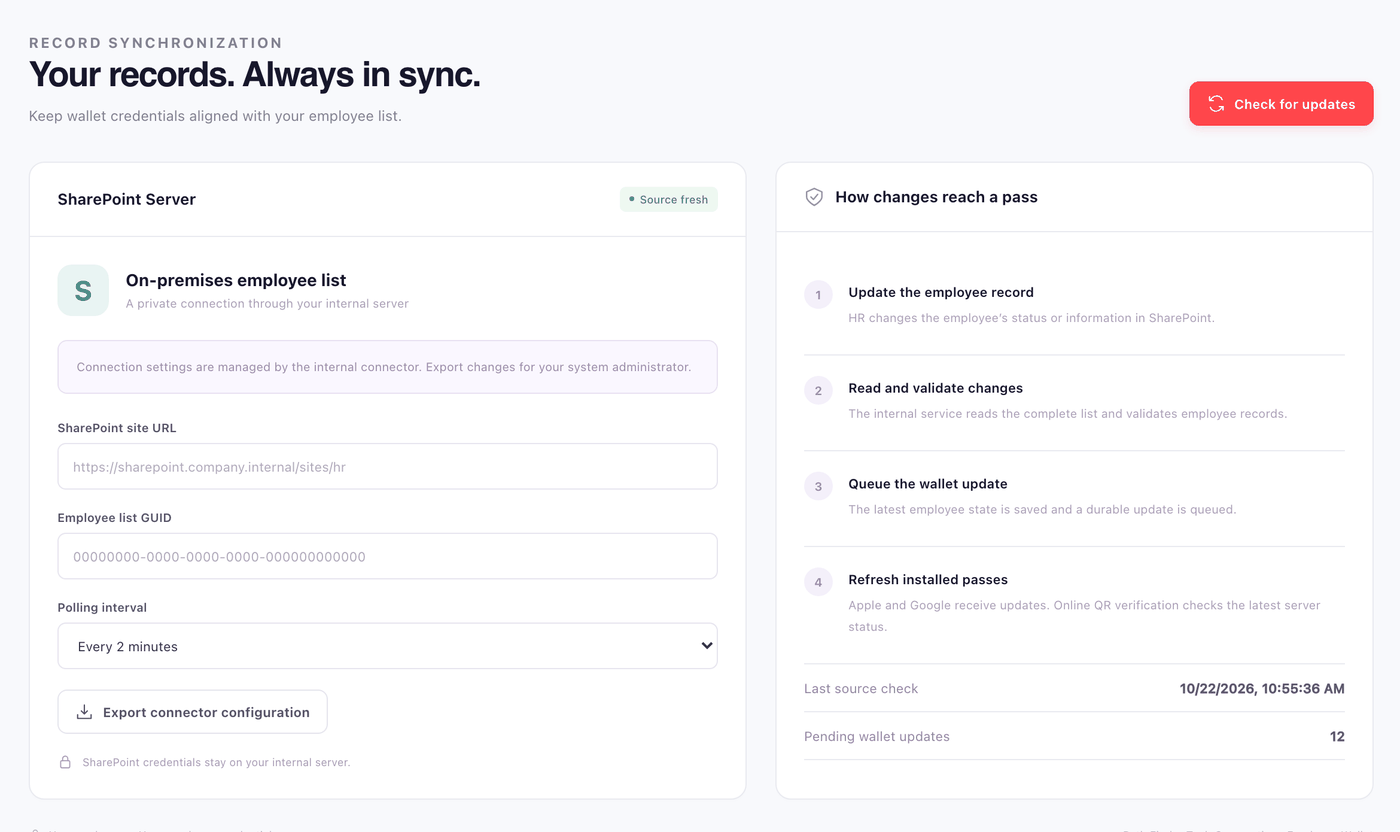This screenshot has width=1400, height=832.
Task: Click the "latest employee state is saved" description
Action: (x=1042, y=510)
